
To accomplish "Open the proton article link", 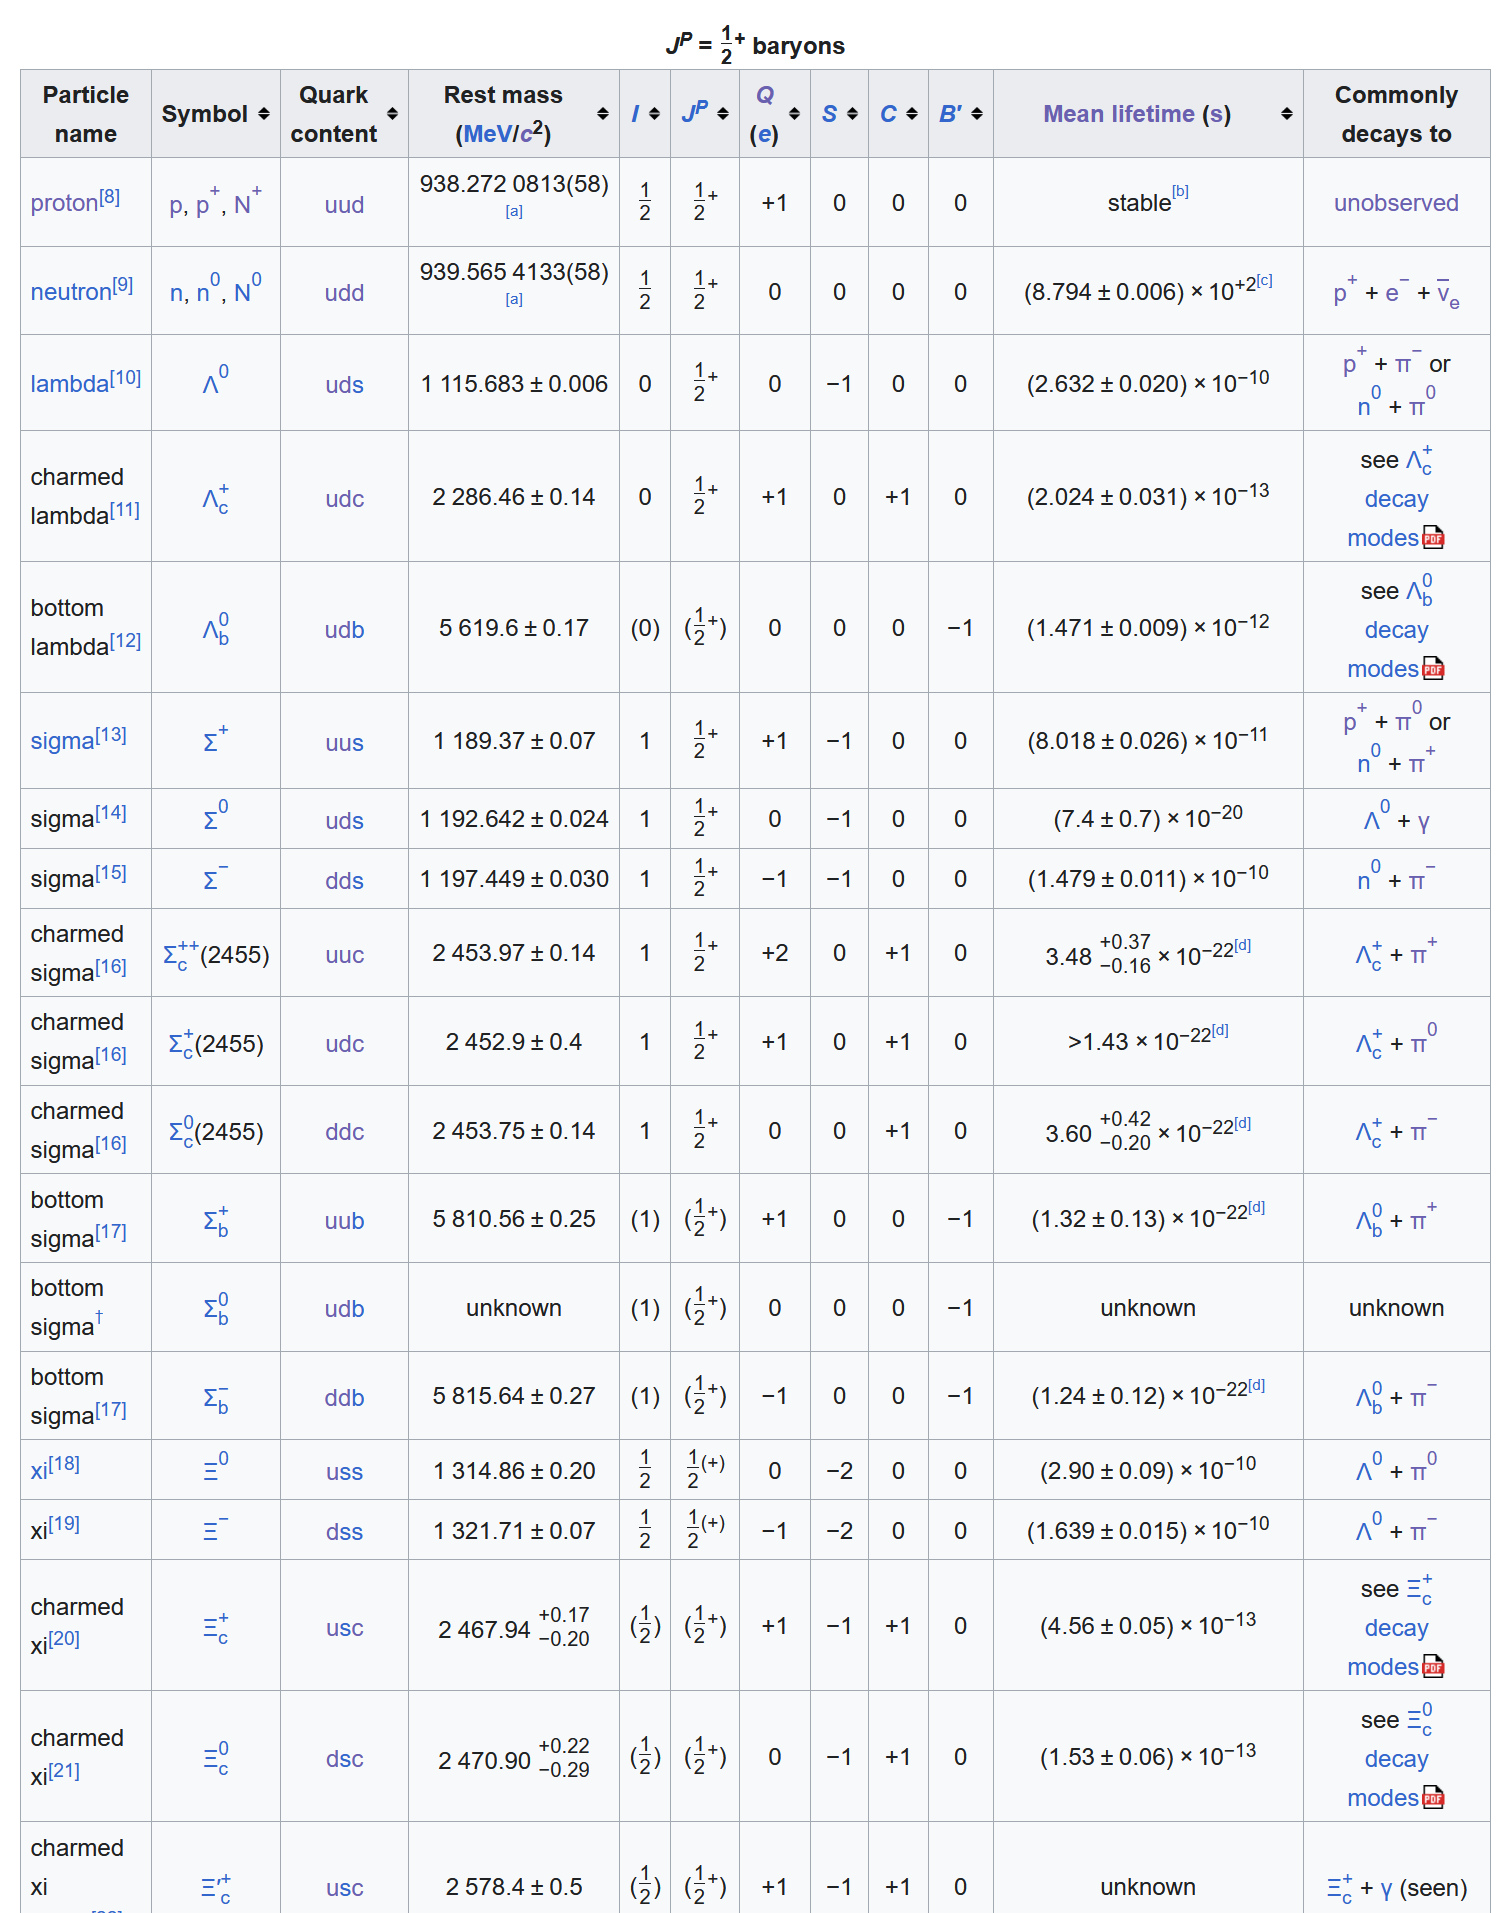I will pos(64,203).
